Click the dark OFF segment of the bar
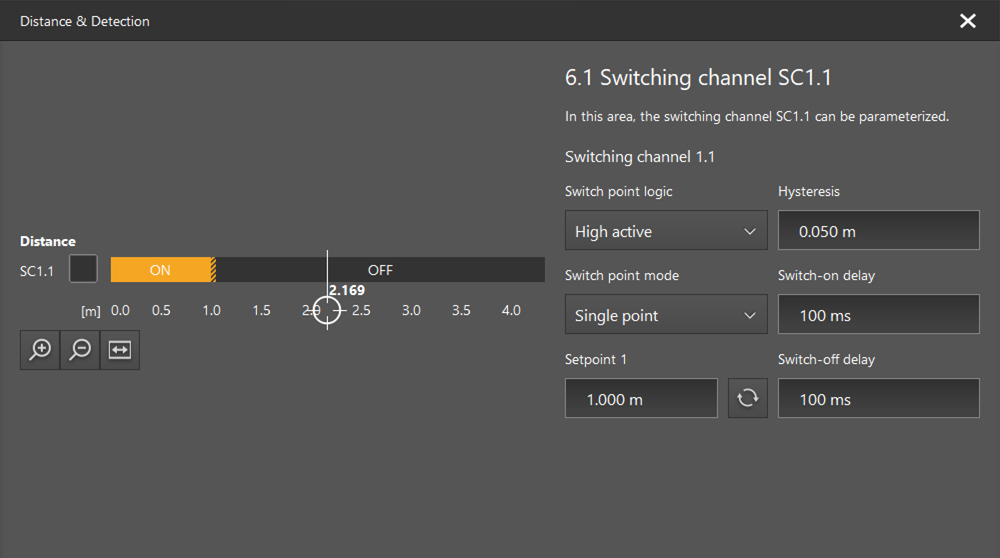The width and height of the screenshot is (1000, 558). pos(380,270)
